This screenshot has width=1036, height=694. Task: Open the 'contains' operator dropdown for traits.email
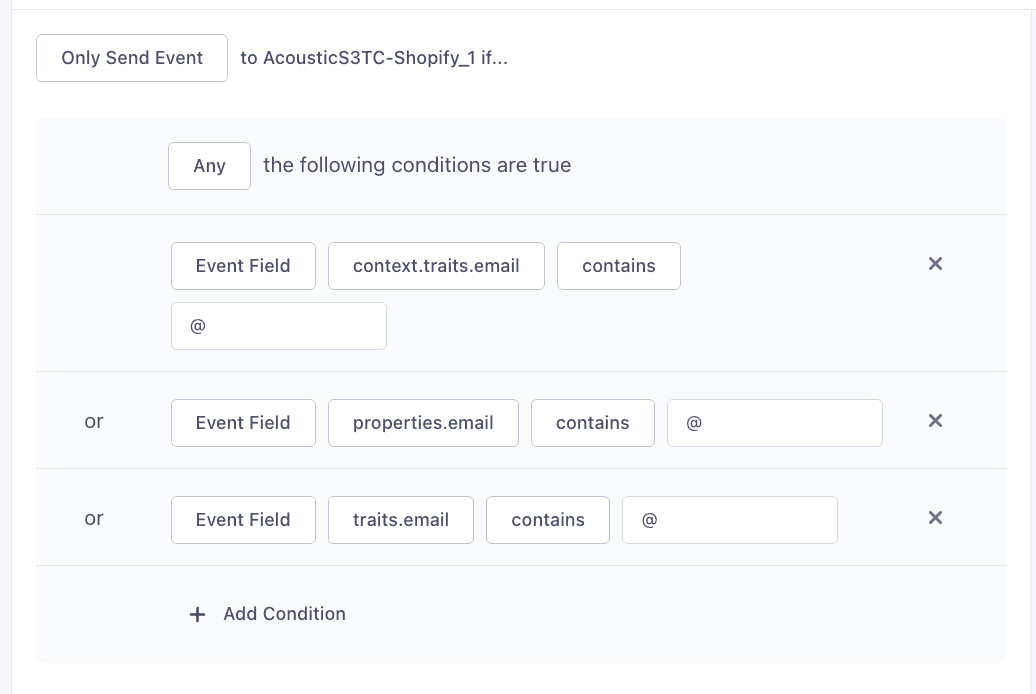tap(547, 519)
